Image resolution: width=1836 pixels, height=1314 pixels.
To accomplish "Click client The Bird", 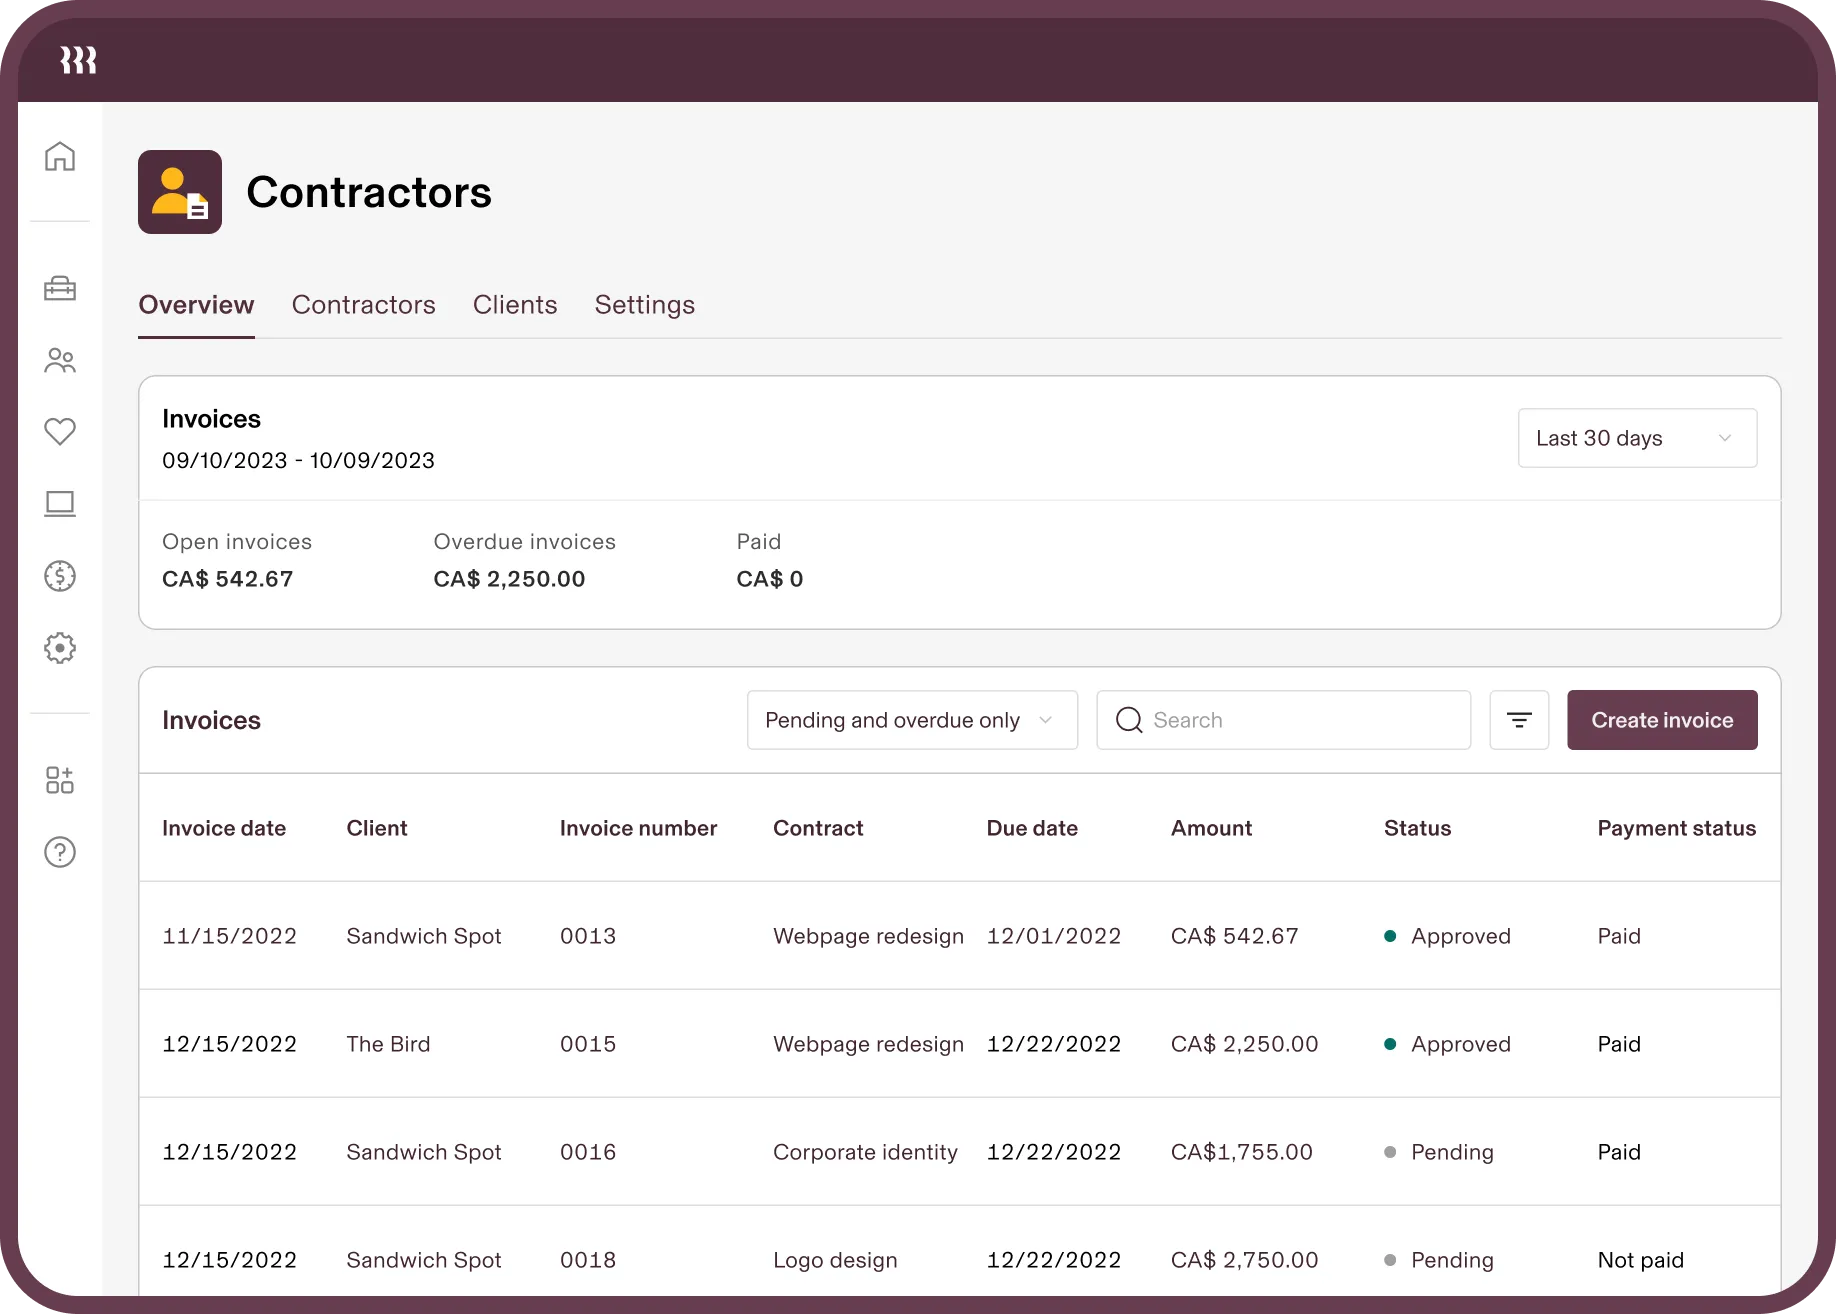I will pos(388,1044).
